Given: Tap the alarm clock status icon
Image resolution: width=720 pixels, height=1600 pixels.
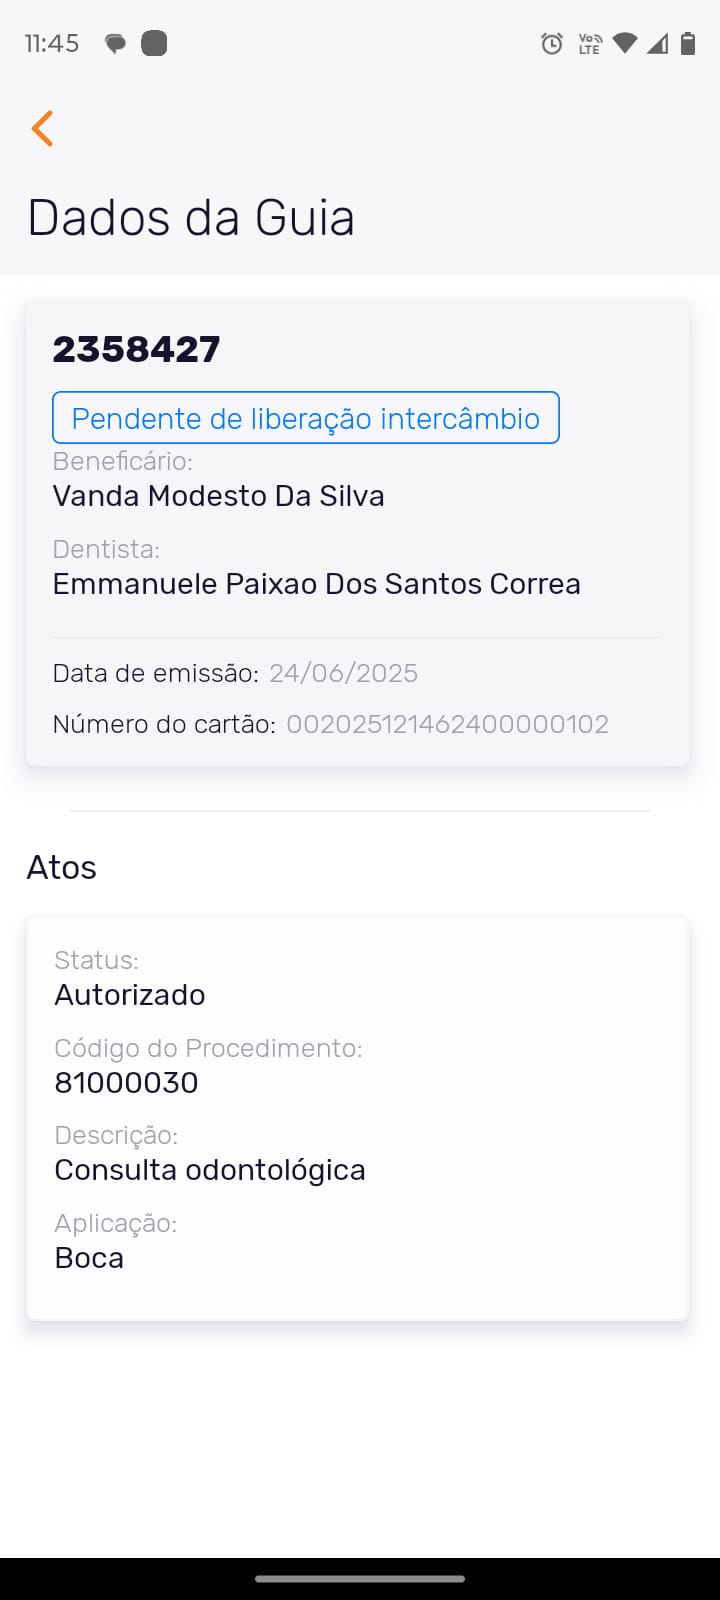Looking at the screenshot, I should point(551,43).
